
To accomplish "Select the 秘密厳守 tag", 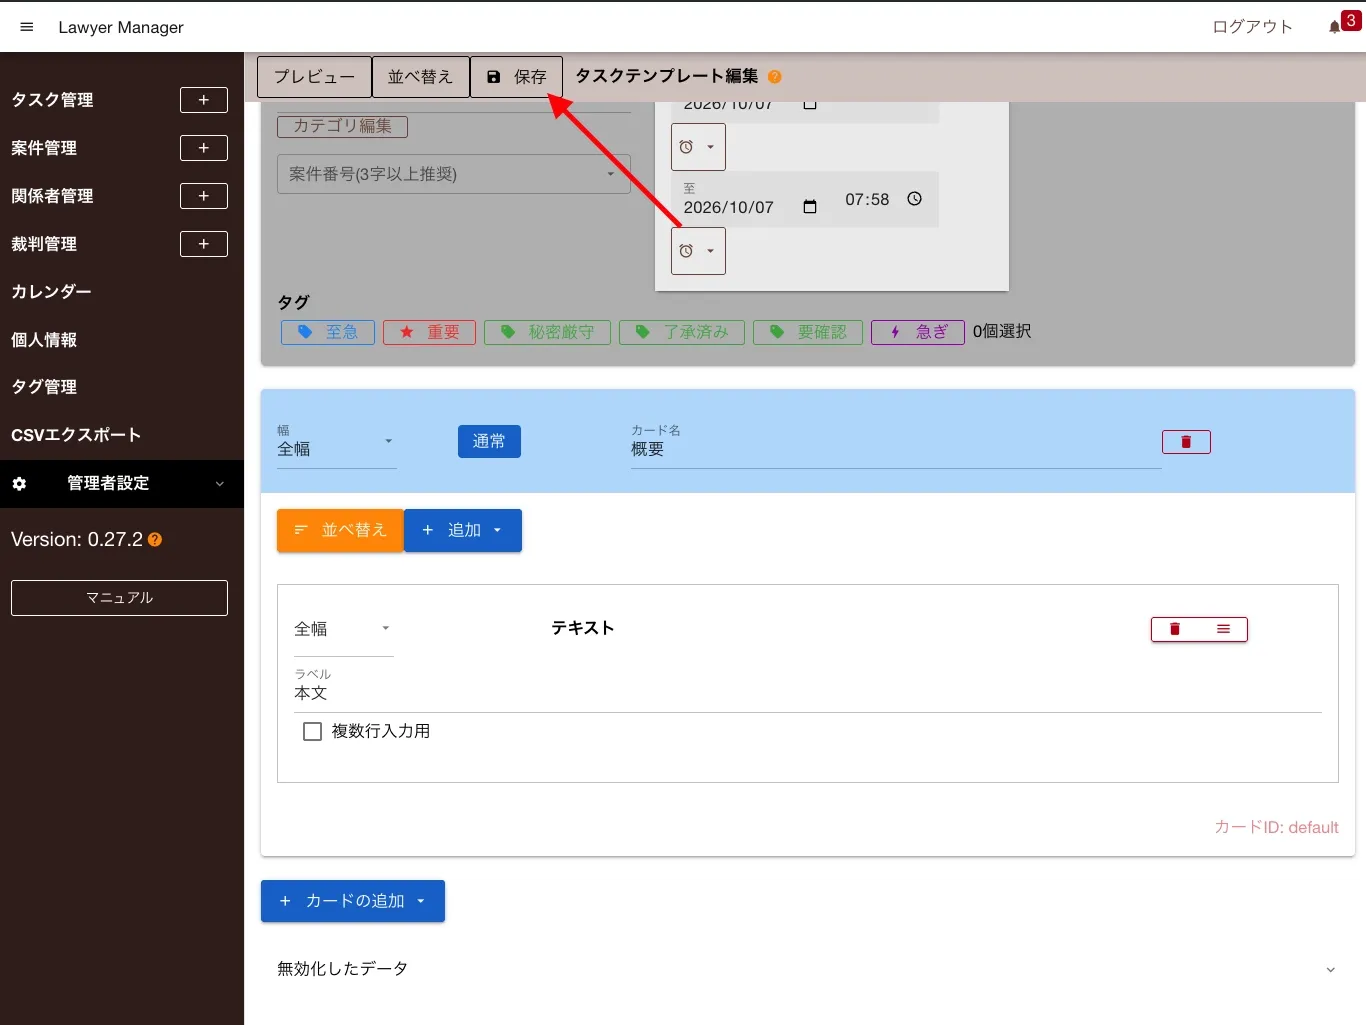I will (547, 332).
